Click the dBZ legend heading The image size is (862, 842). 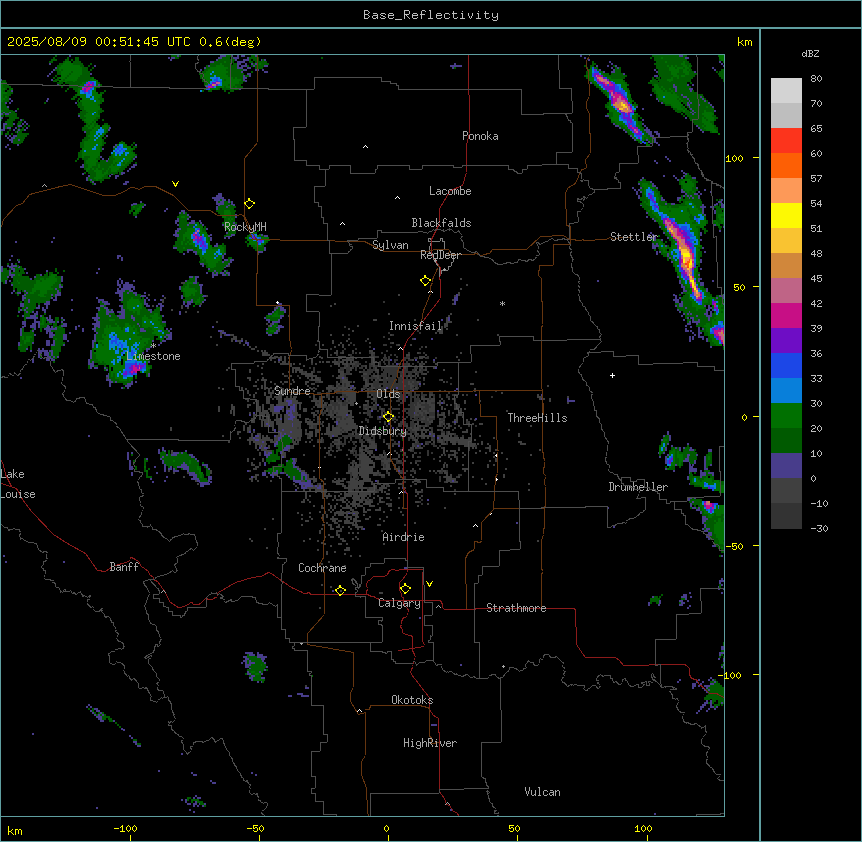pos(810,53)
